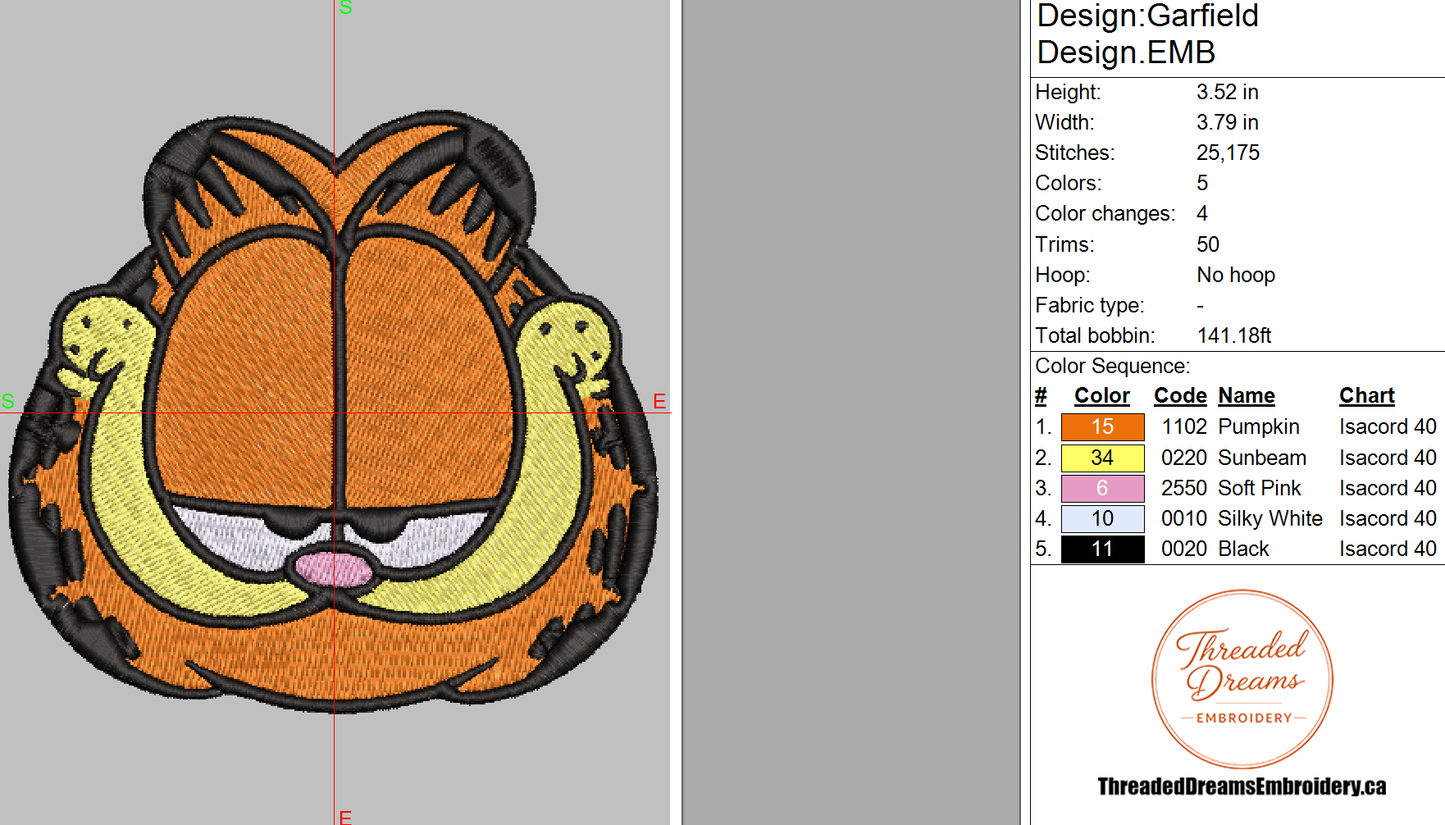Click the green S start marker at top
This screenshot has width=1445, height=825.
click(345, 7)
